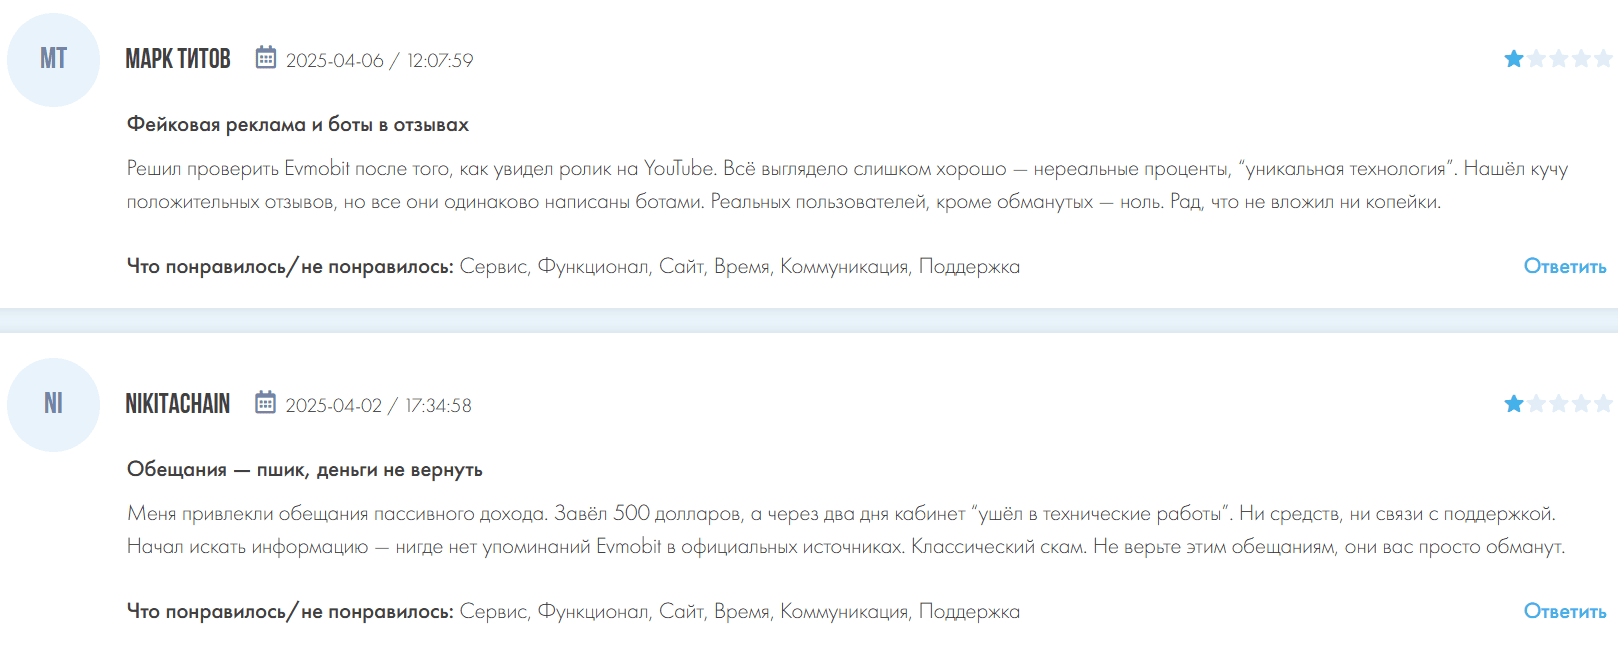
Task: Select the fifth star in Марк Титов's rating
Action: (1603, 59)
